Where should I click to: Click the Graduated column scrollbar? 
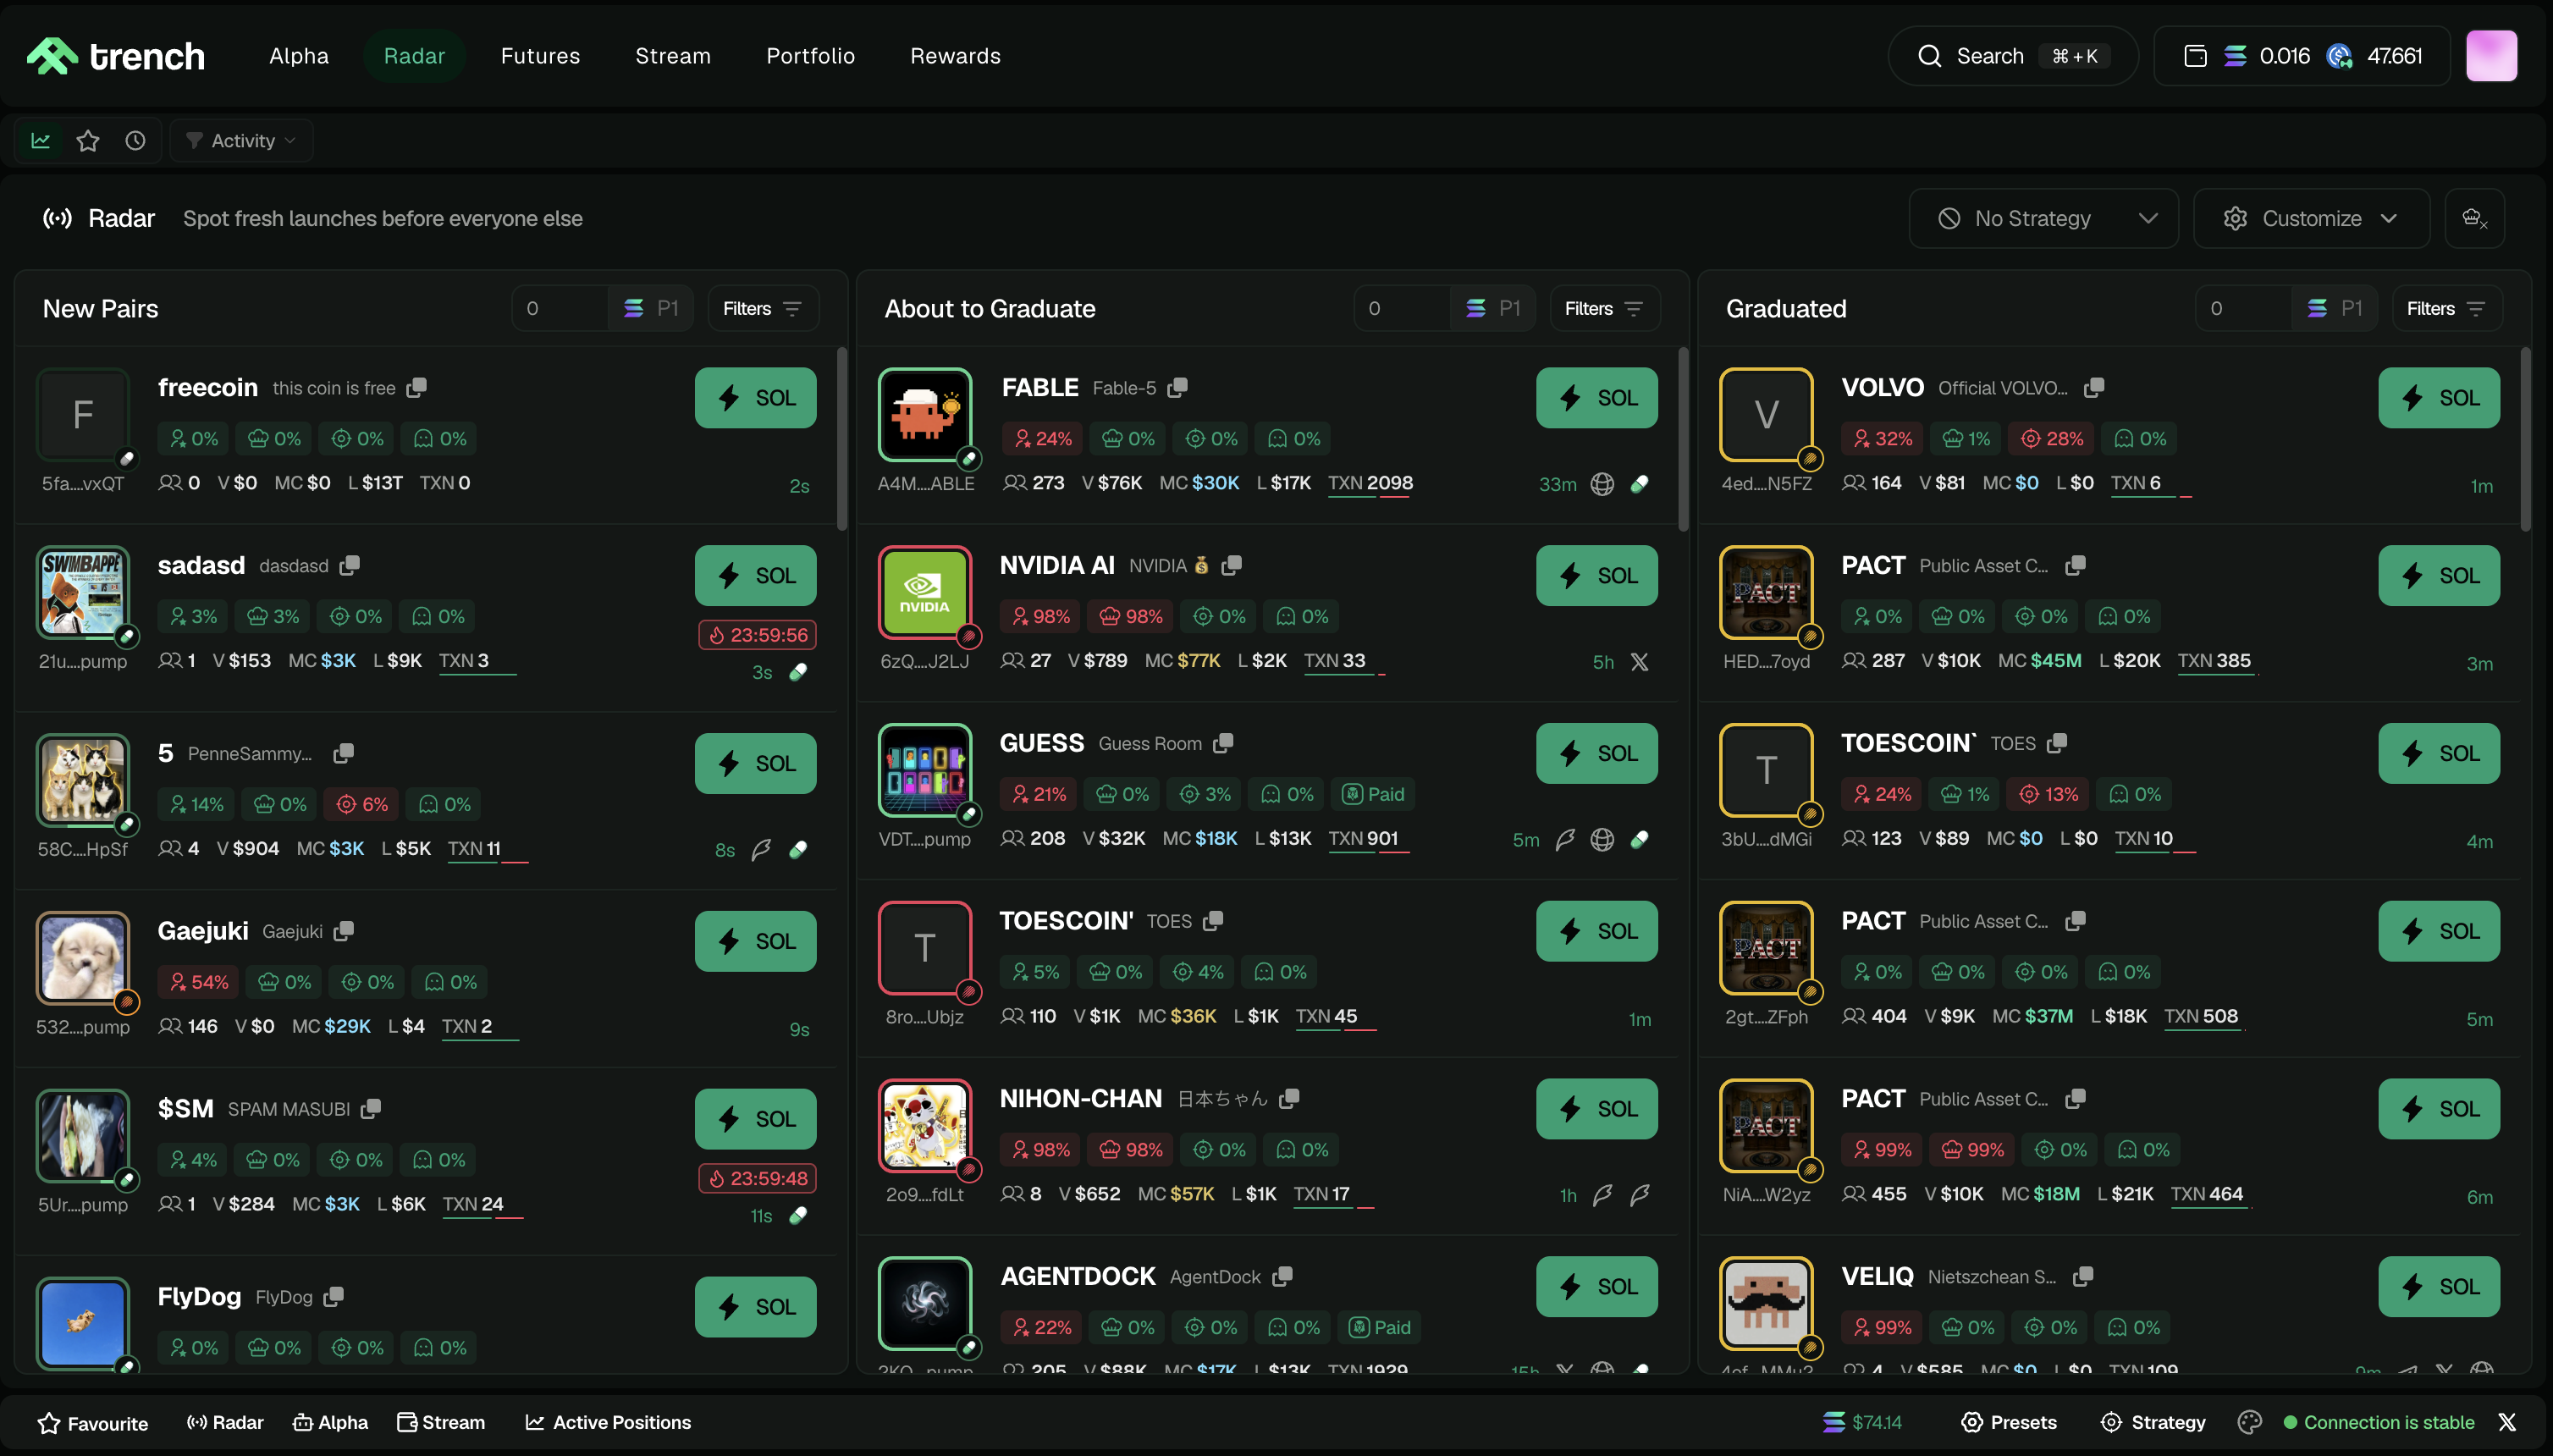2525,439
